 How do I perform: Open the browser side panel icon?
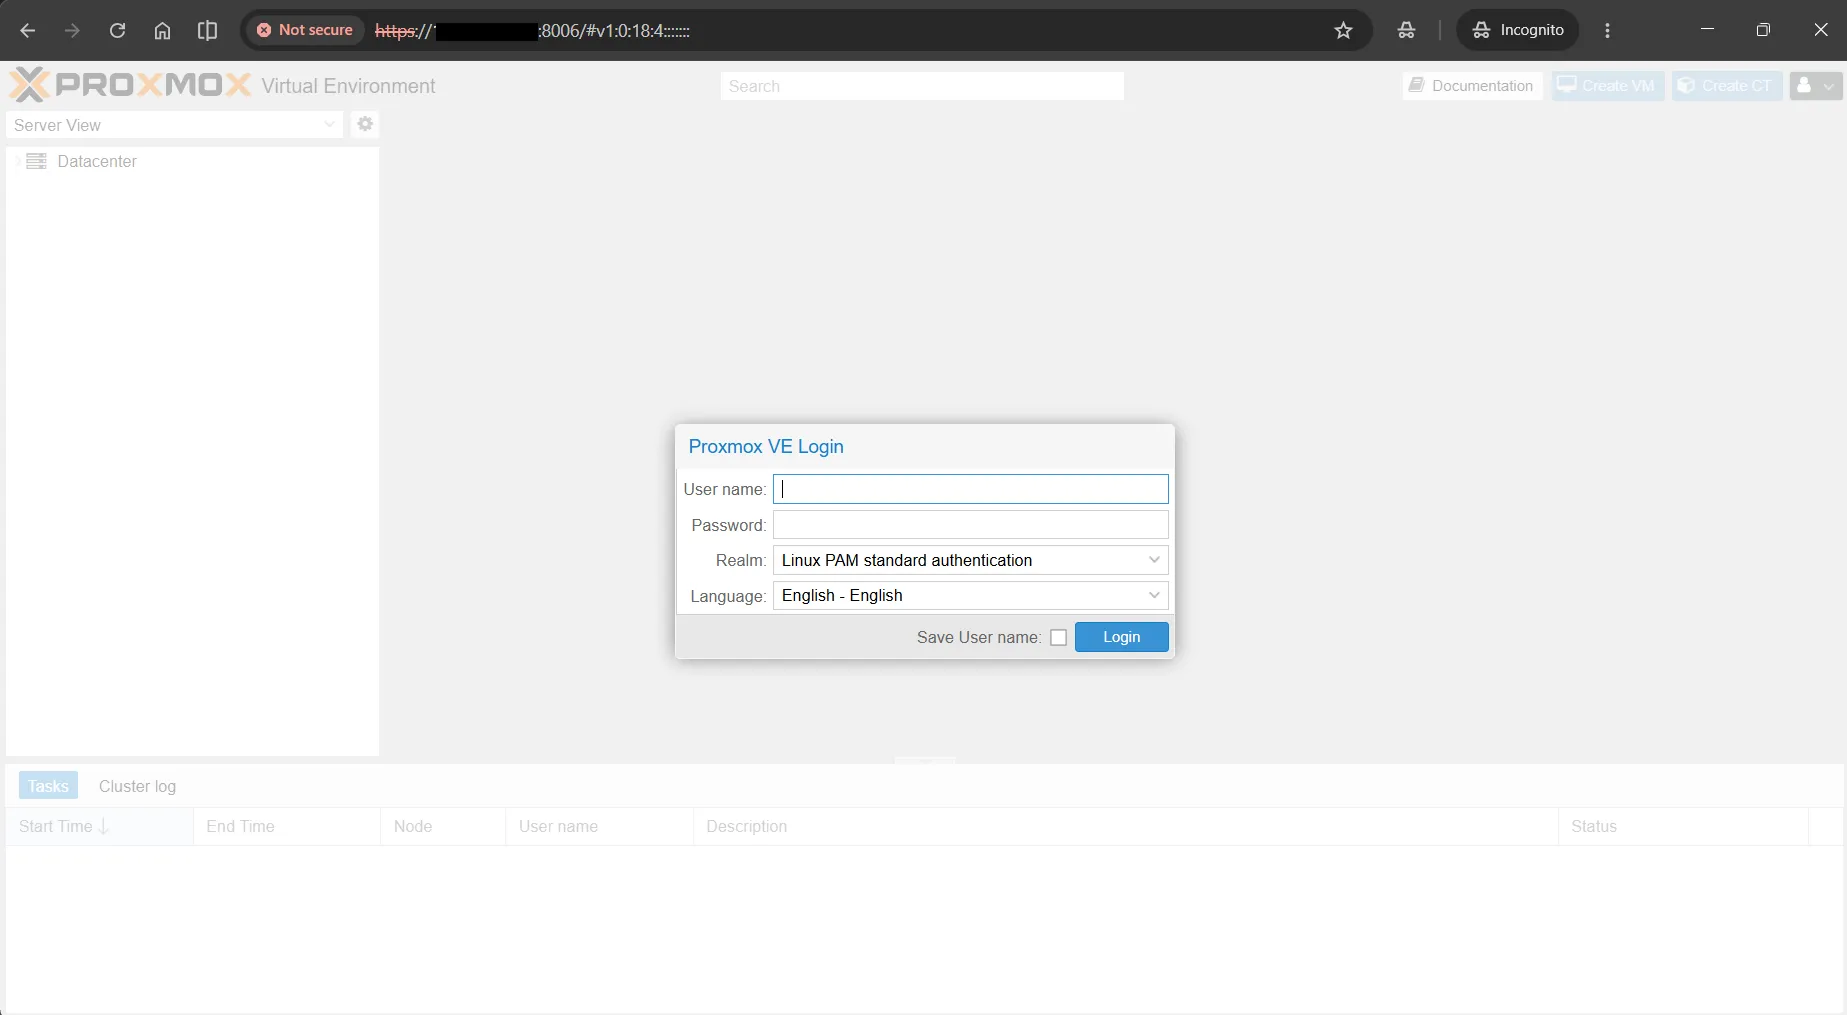(207, 30)
